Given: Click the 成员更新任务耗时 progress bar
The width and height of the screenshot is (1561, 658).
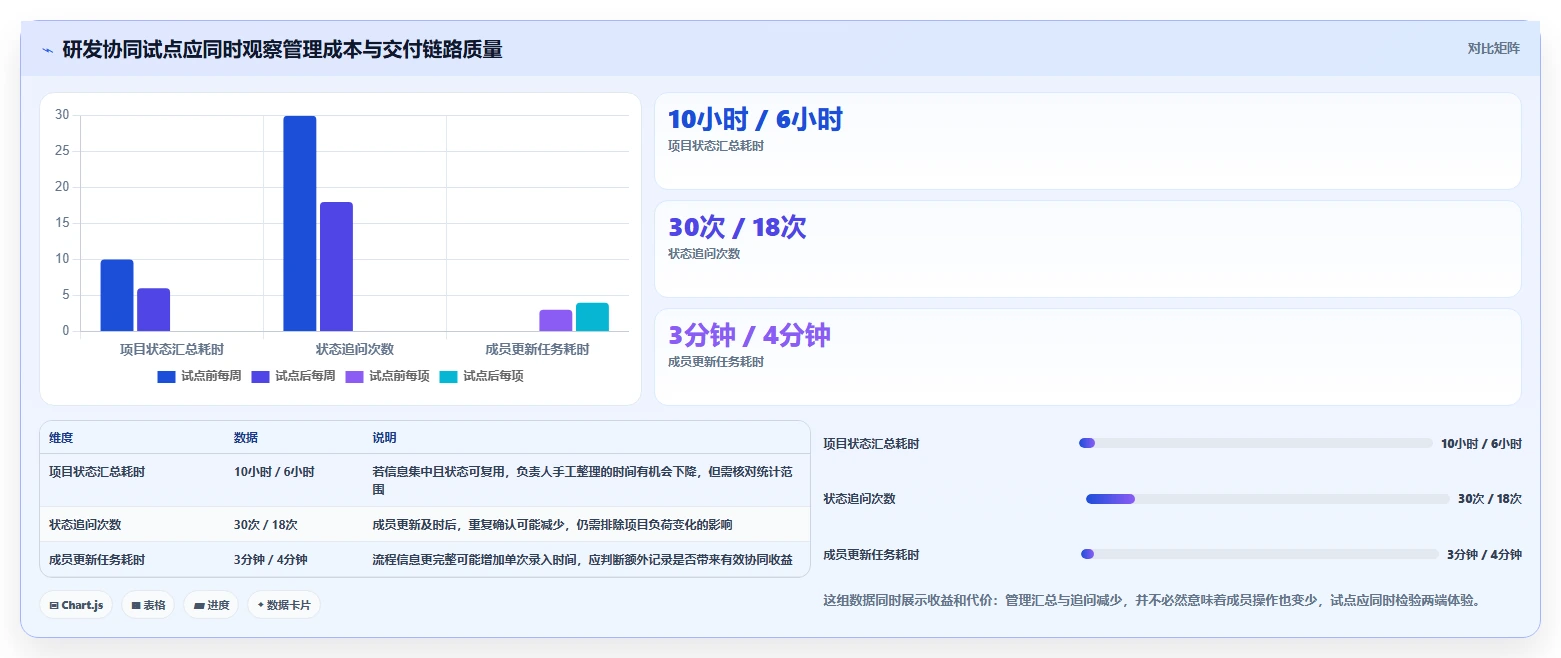Looking at the screenshot, I should (x=1260, y=554).
